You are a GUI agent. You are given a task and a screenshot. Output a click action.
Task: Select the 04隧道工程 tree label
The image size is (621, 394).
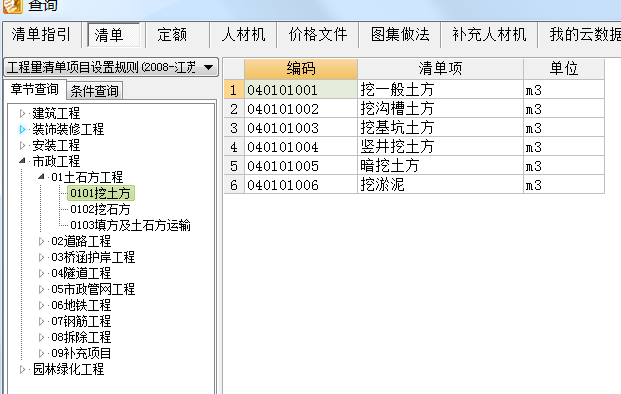click(81, 273)
